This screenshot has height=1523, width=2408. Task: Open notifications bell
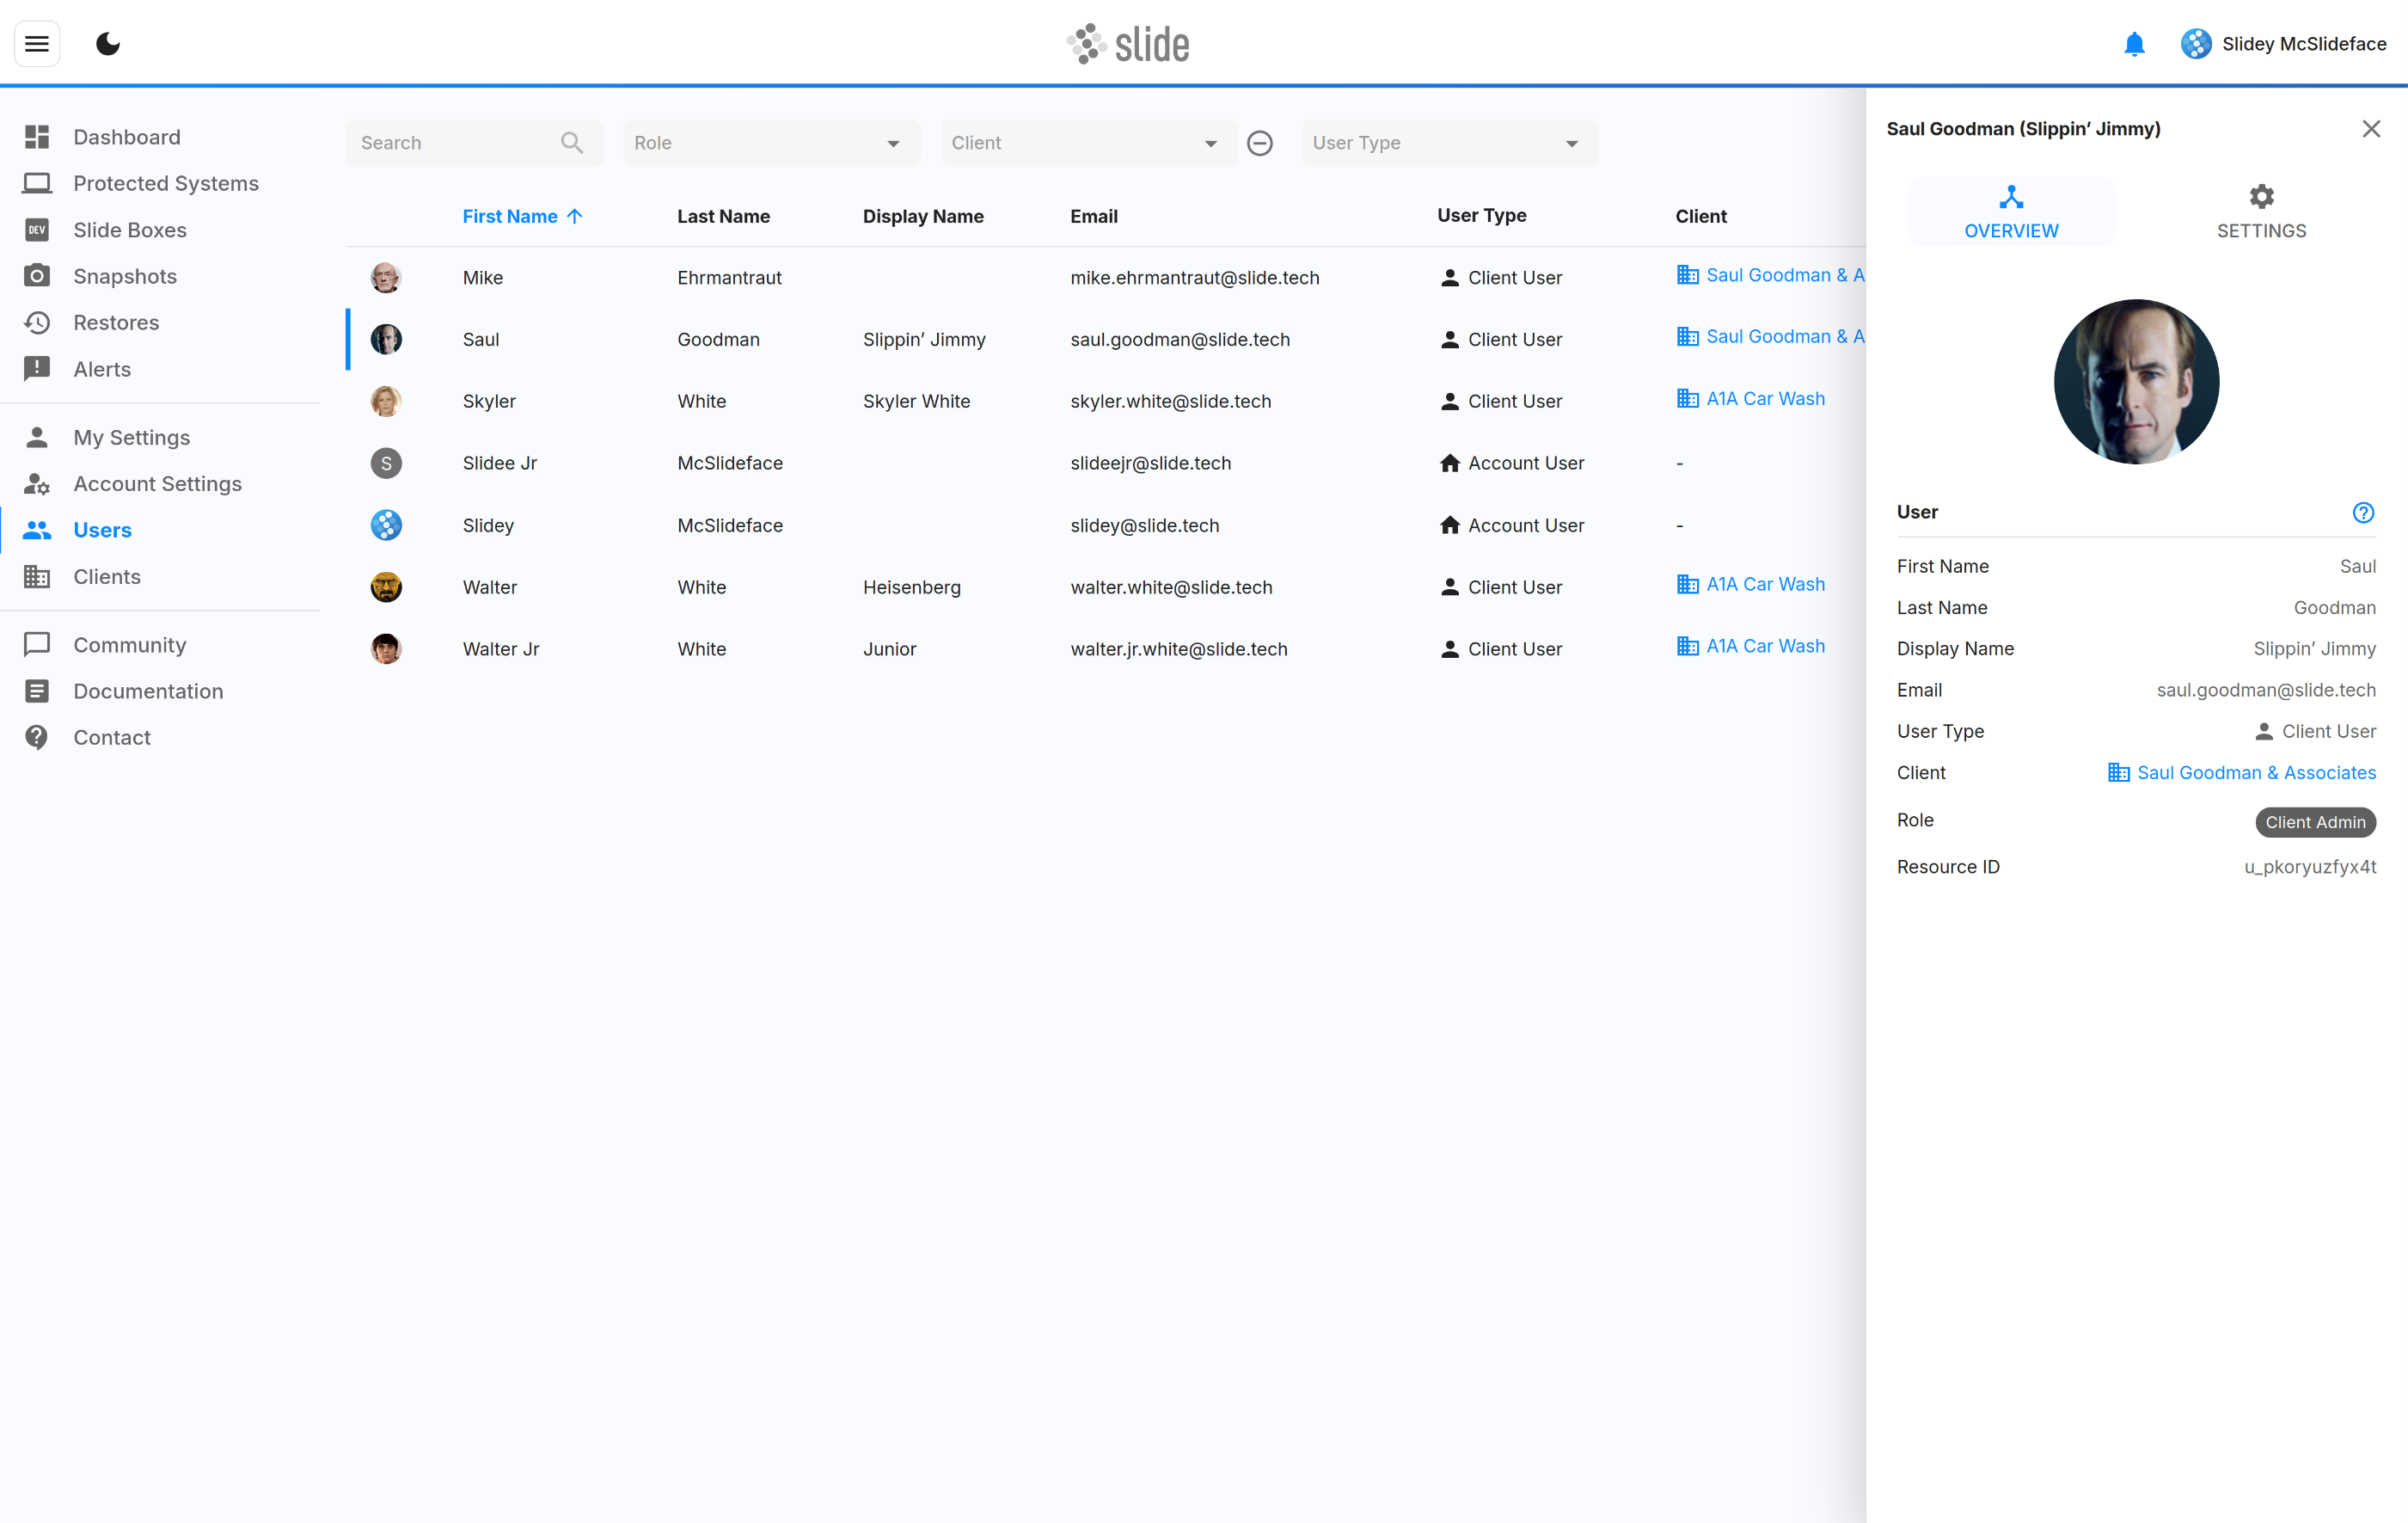tap(2134, 44)
